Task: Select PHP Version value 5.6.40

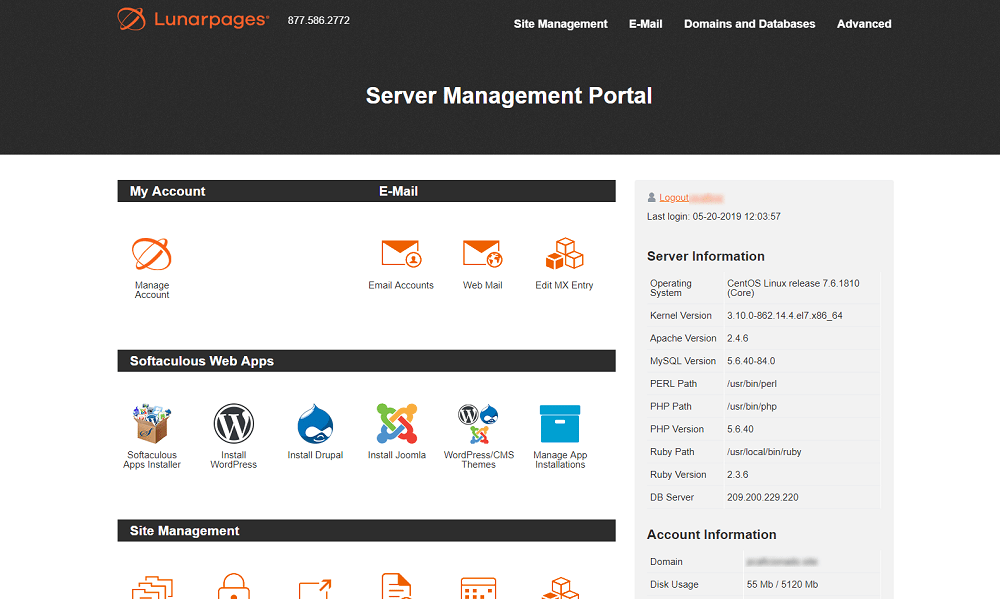Action: 740,429
